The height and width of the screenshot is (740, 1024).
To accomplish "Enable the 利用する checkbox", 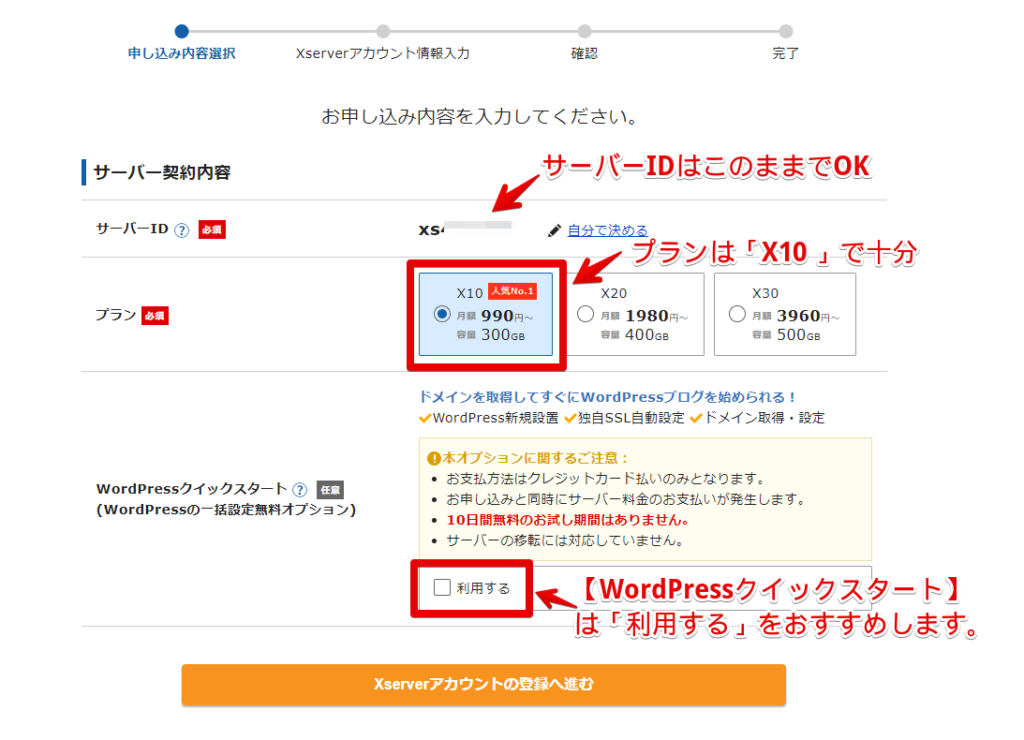I will [442, 588].
